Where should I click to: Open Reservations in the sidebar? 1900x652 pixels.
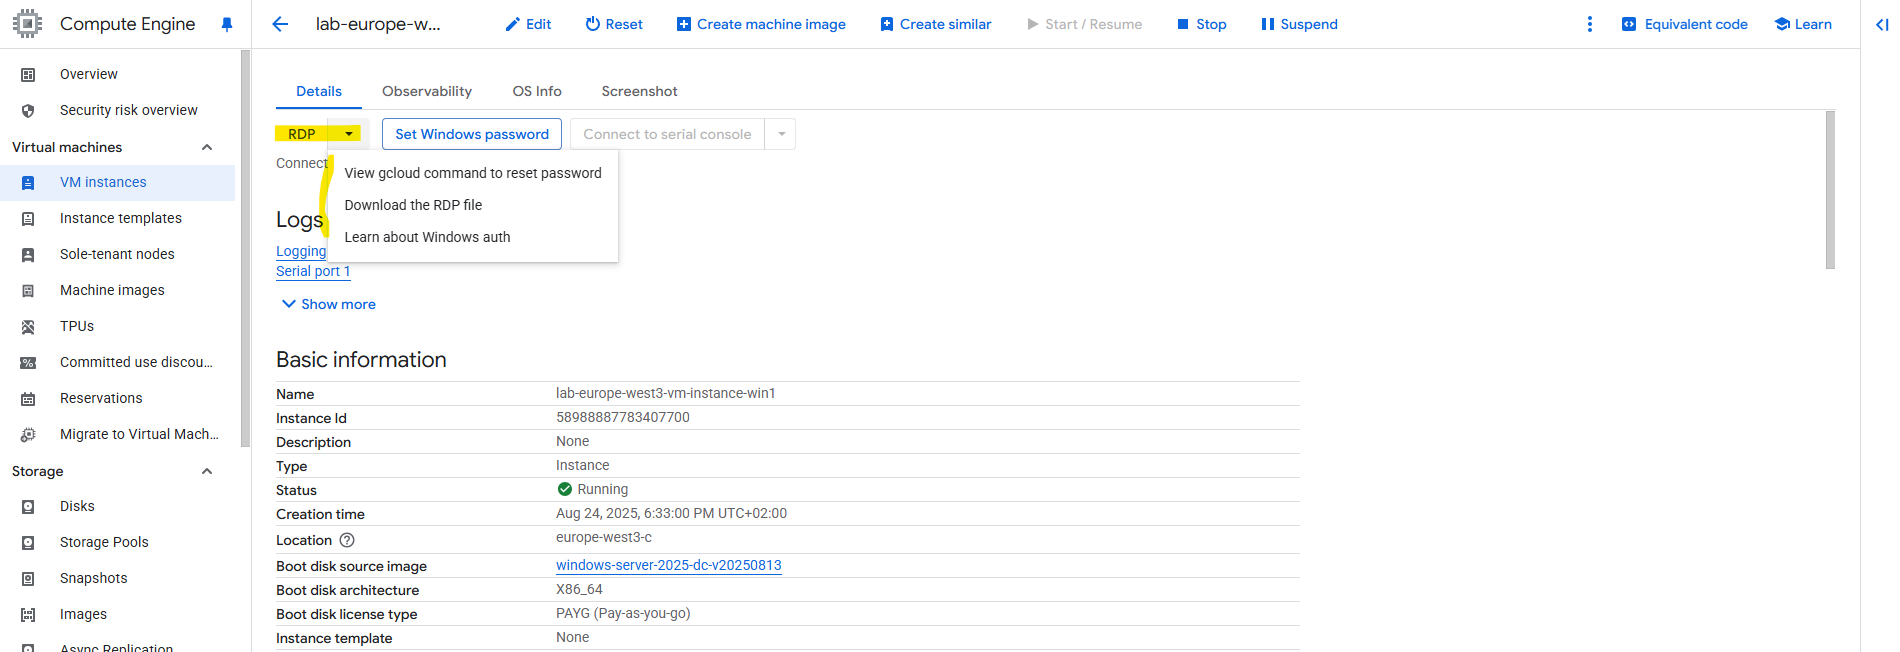[x=118, y=398]
